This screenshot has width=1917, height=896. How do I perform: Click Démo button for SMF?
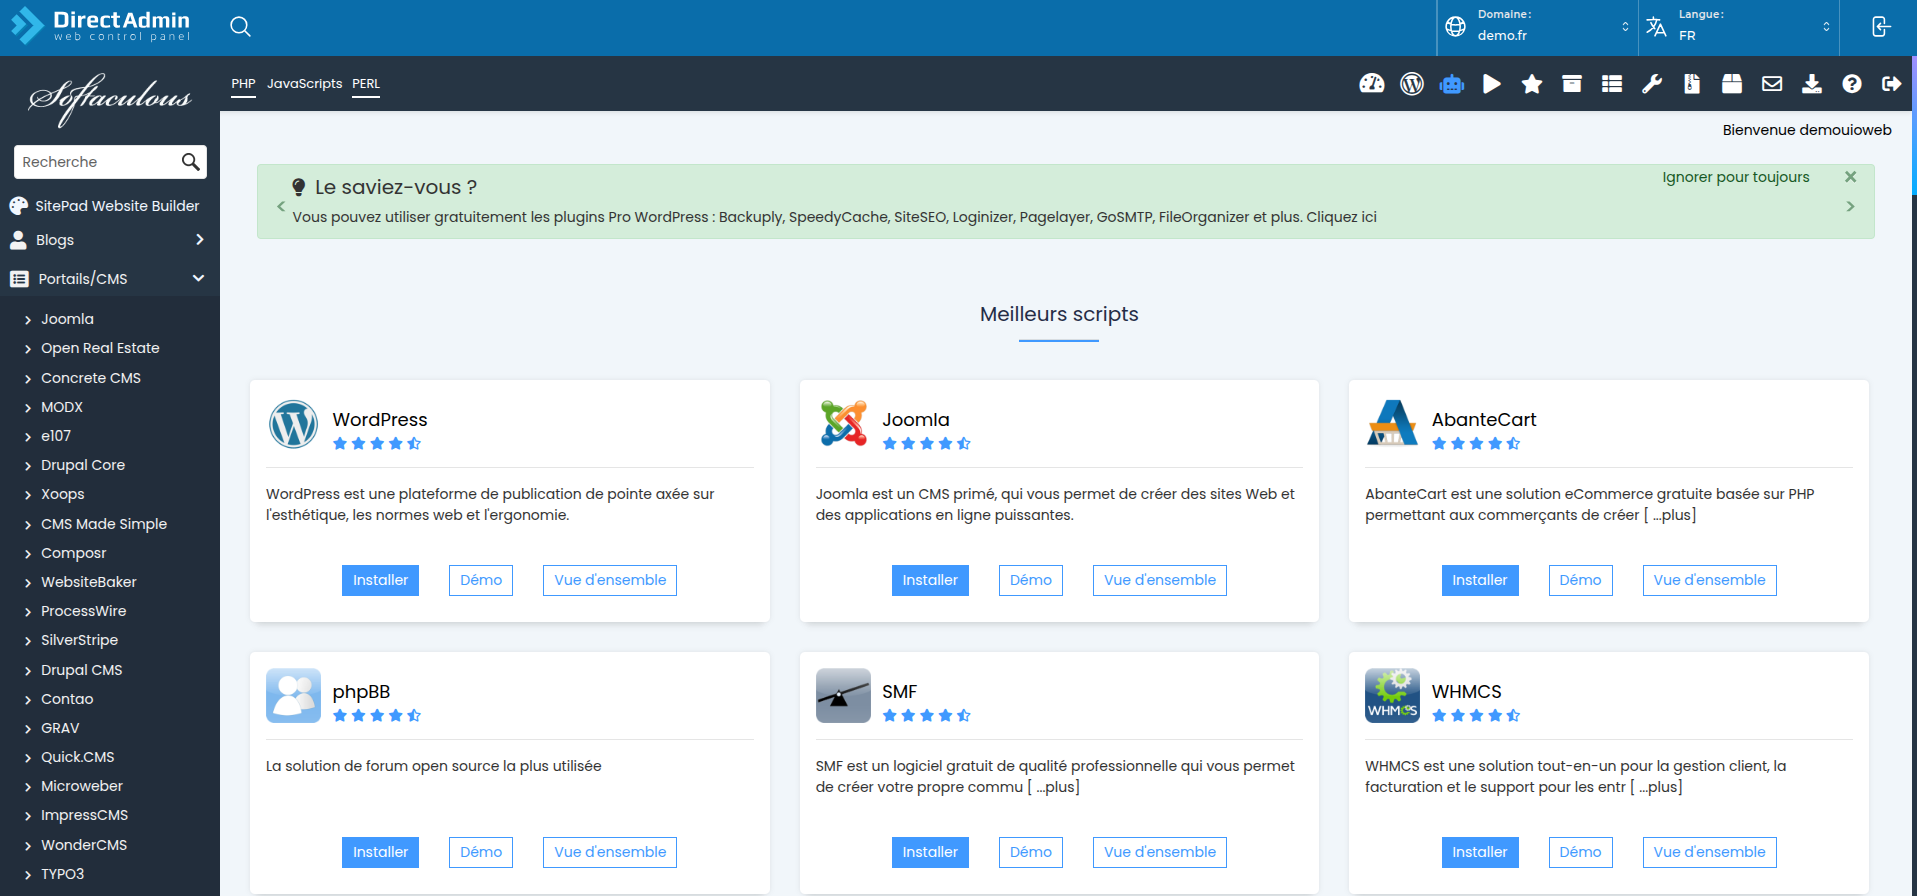(x=1030, y=852)
